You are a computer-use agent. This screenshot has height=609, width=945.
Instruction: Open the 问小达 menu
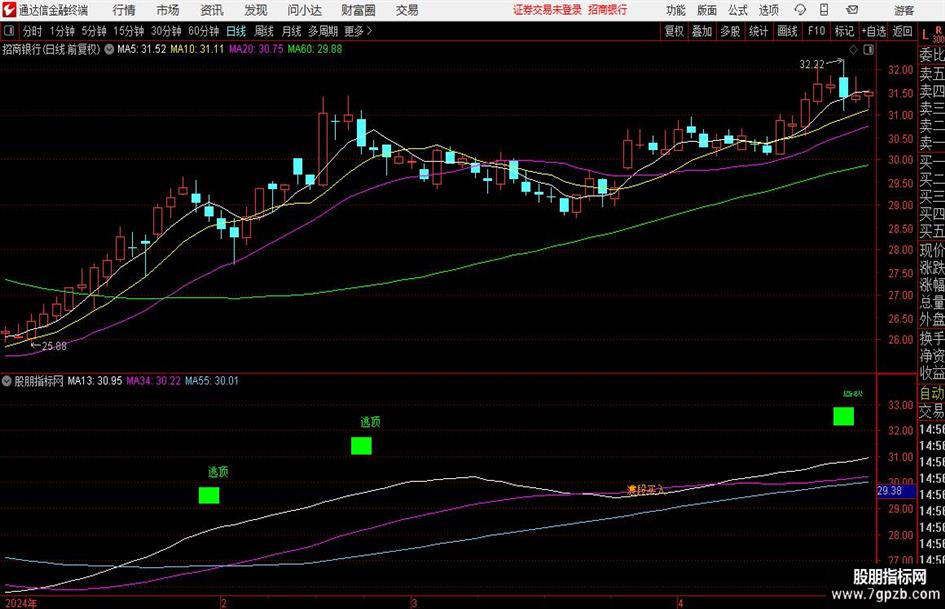pos(304,10)
